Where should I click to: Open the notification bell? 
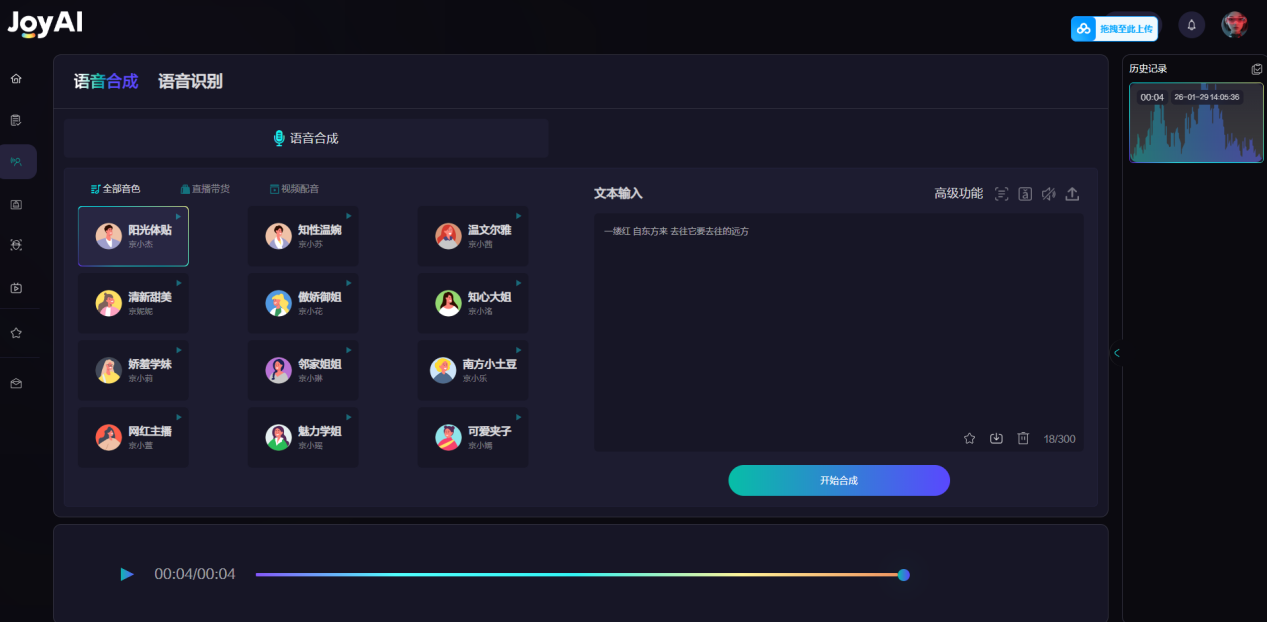coord(1191,25)
